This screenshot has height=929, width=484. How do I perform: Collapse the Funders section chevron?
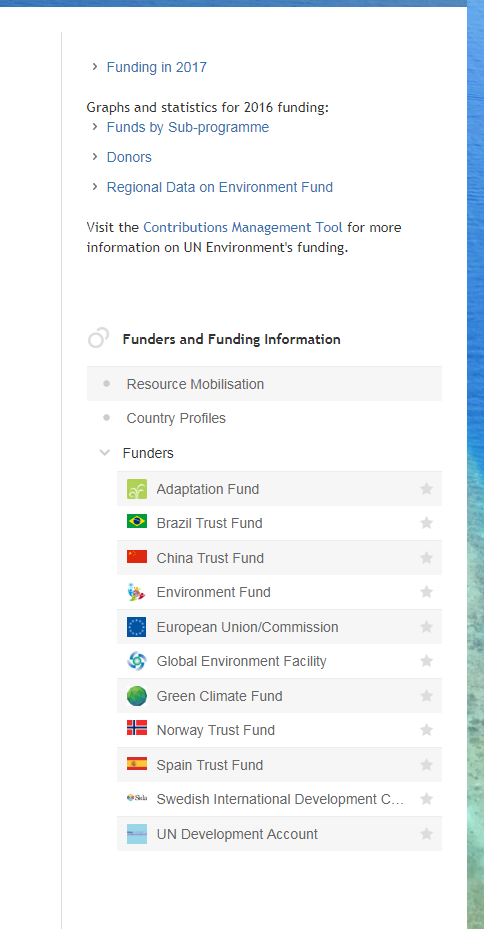tap(105, 453)
